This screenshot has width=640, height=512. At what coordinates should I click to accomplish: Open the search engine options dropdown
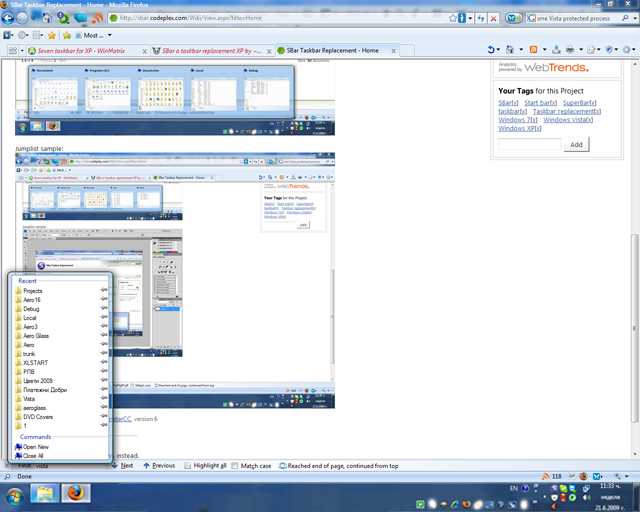(x=634, y=18)
